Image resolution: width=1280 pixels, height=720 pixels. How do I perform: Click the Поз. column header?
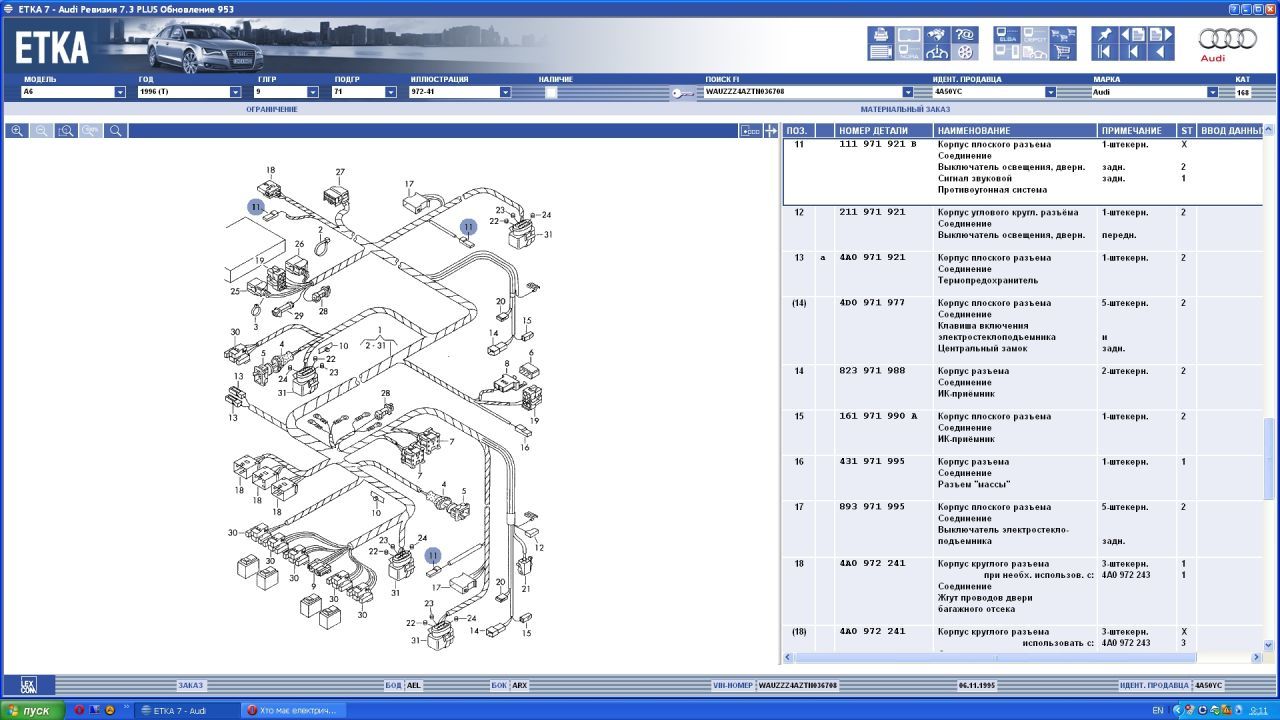[798, 131]
